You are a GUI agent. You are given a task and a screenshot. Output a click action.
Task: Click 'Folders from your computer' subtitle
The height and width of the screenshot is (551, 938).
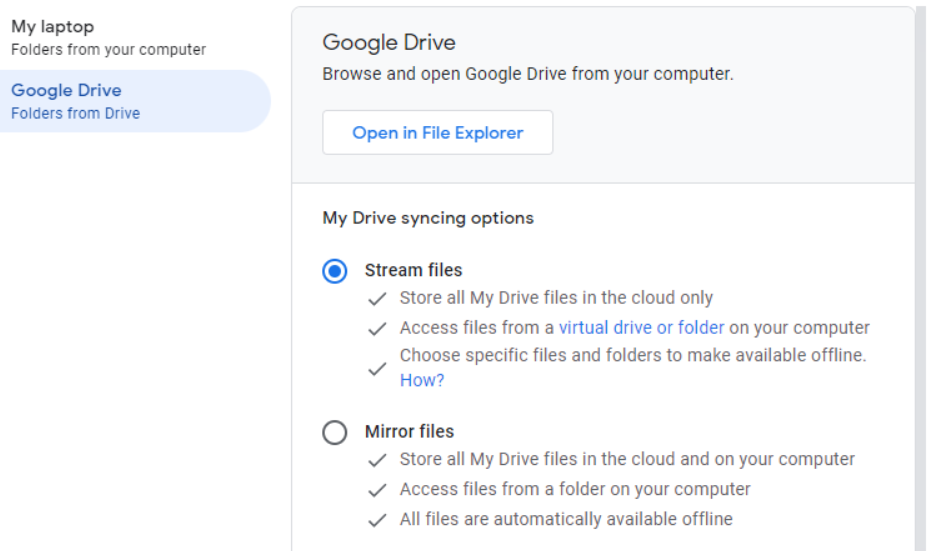tap(108, 50)
